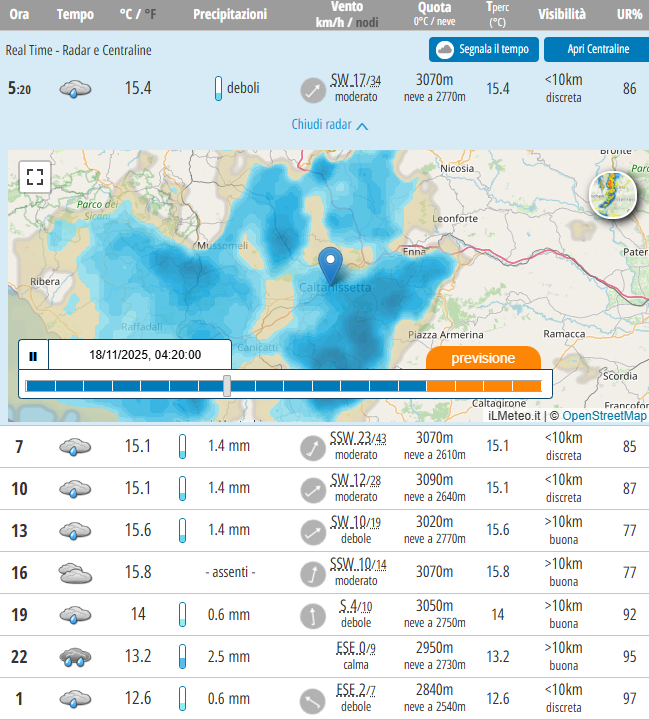
Task: Click the Segnala il tempo button
Action: click(x=484, y=49)
